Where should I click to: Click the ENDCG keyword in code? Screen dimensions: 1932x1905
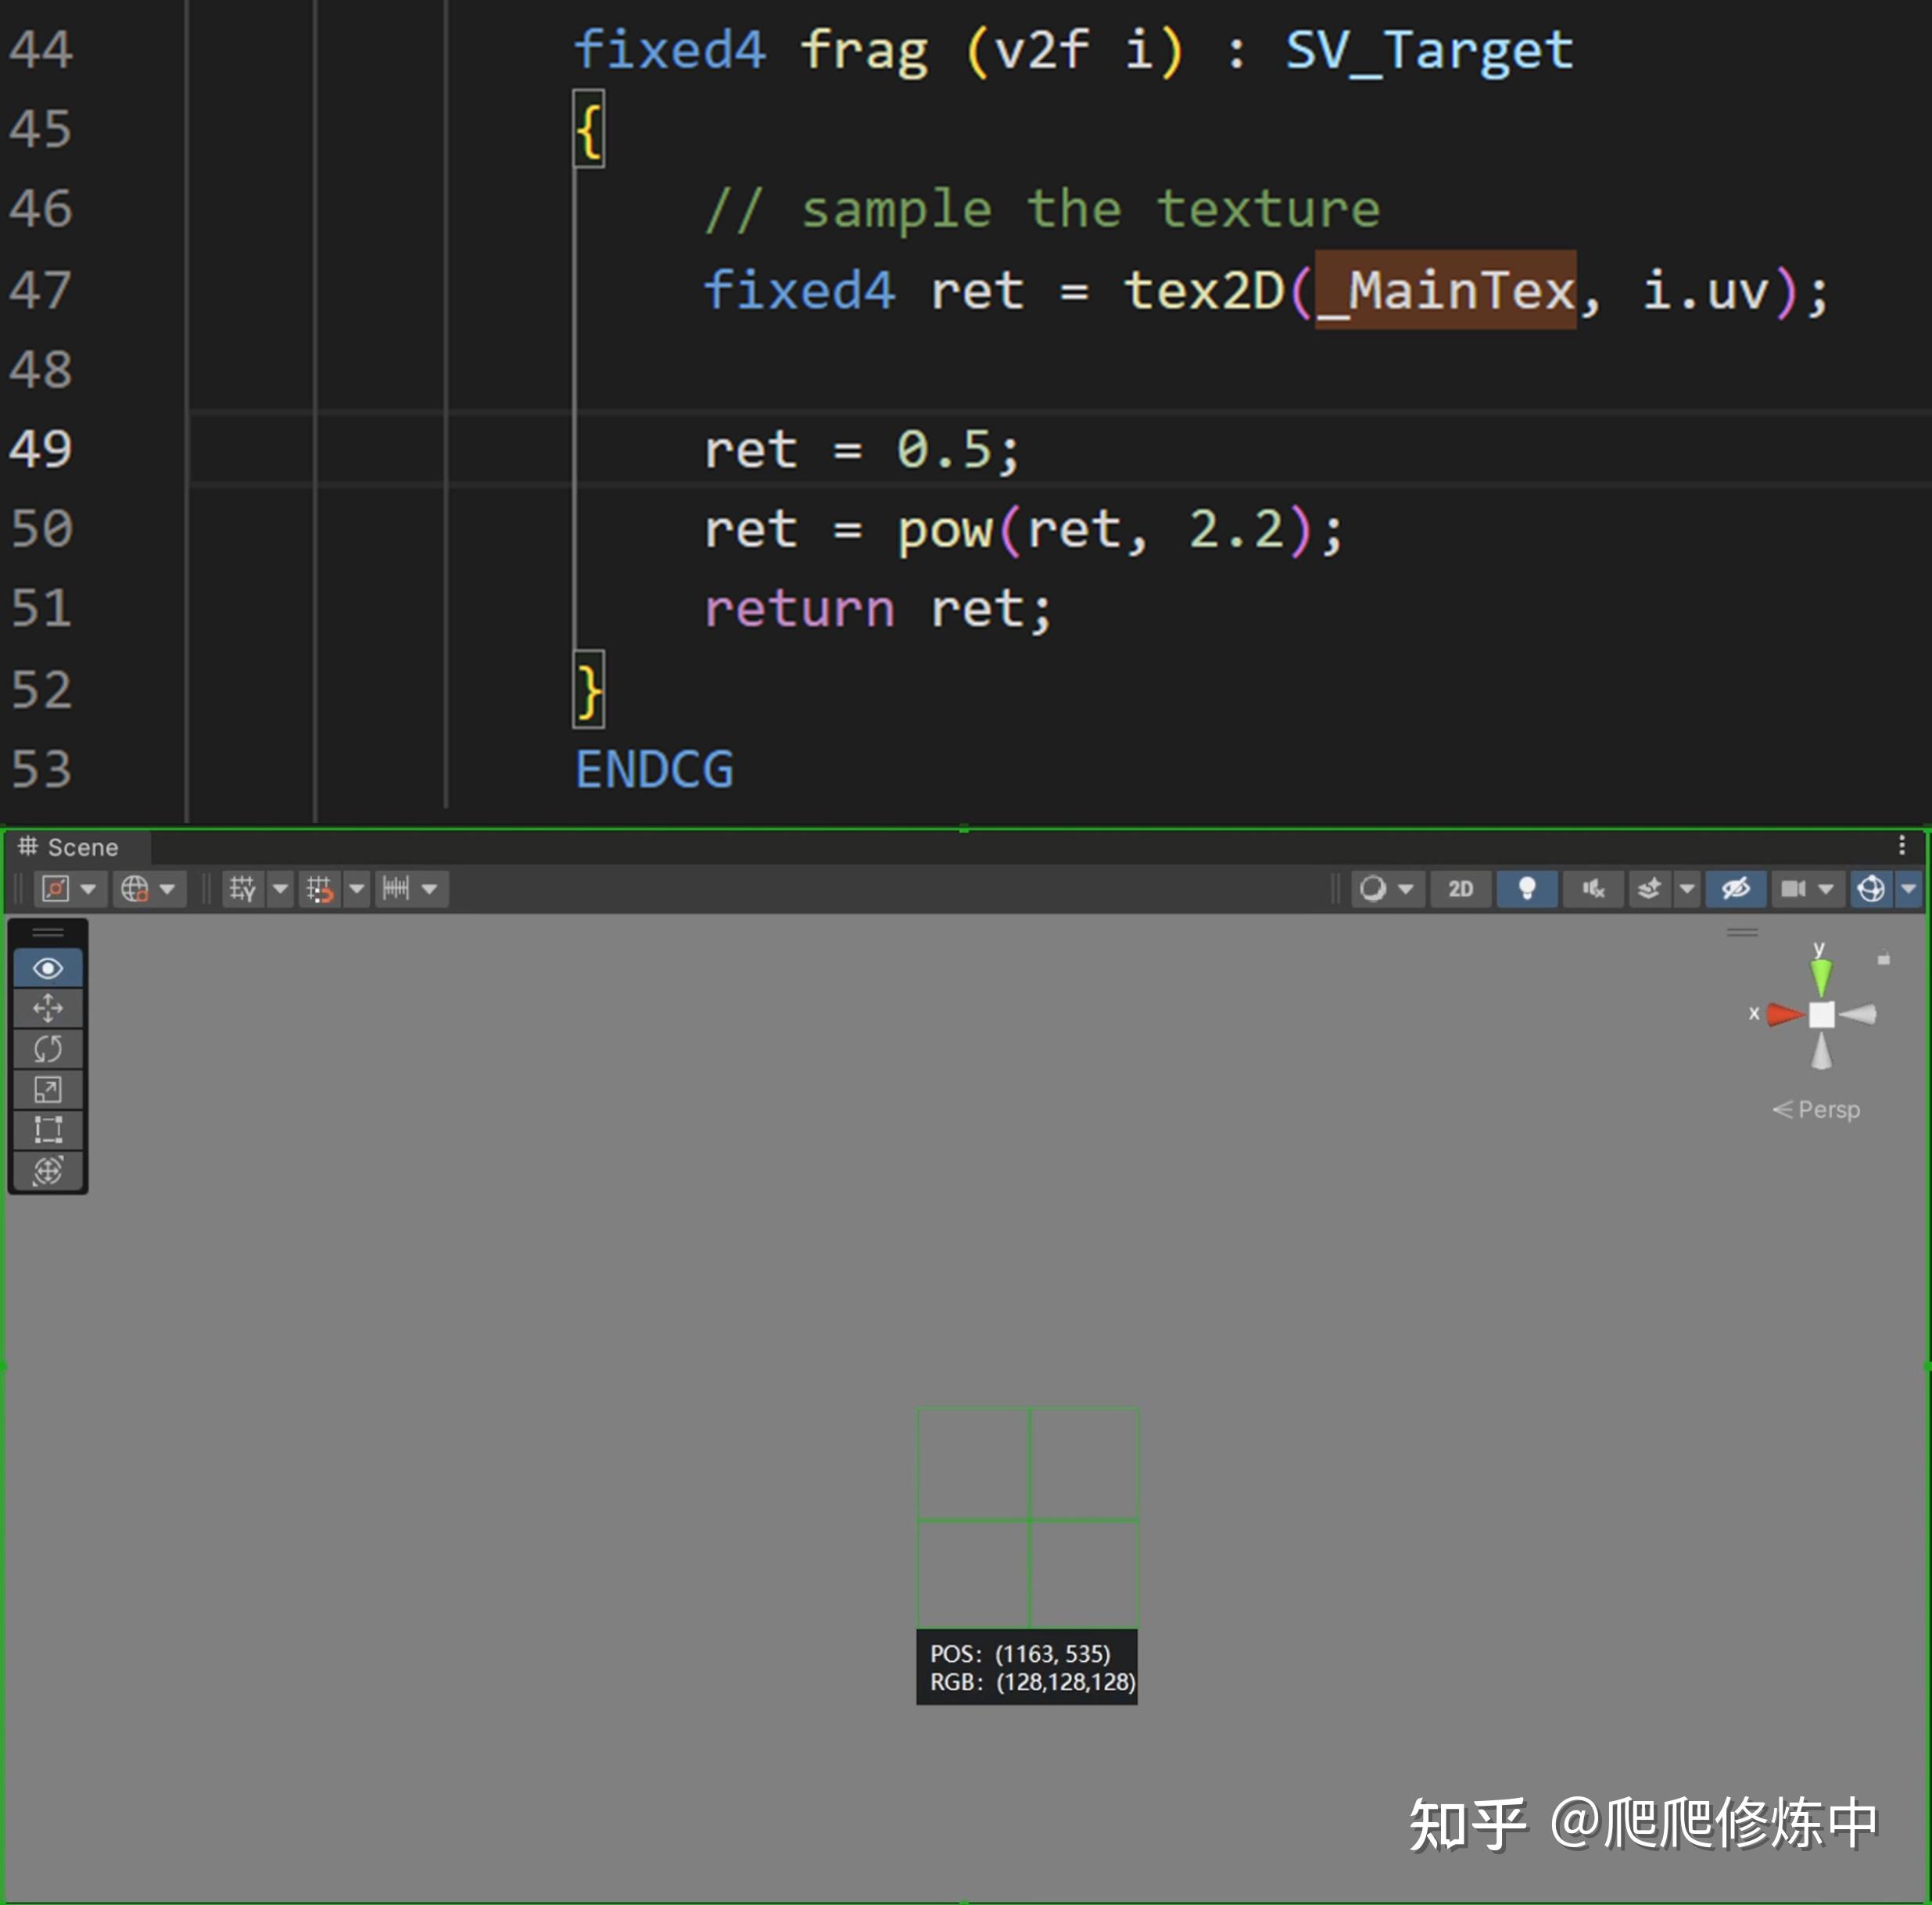654,769
